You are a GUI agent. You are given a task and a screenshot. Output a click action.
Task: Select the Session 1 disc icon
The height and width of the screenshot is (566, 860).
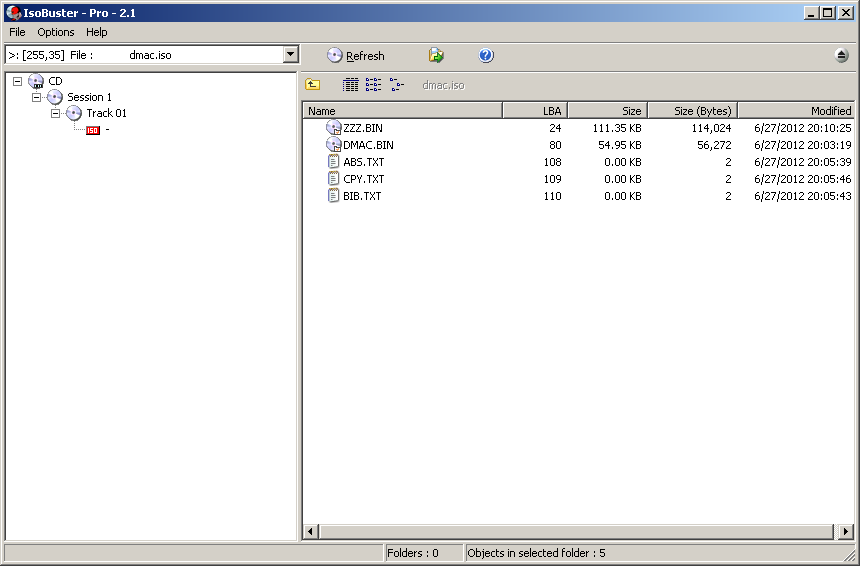[x=55, y=97]
